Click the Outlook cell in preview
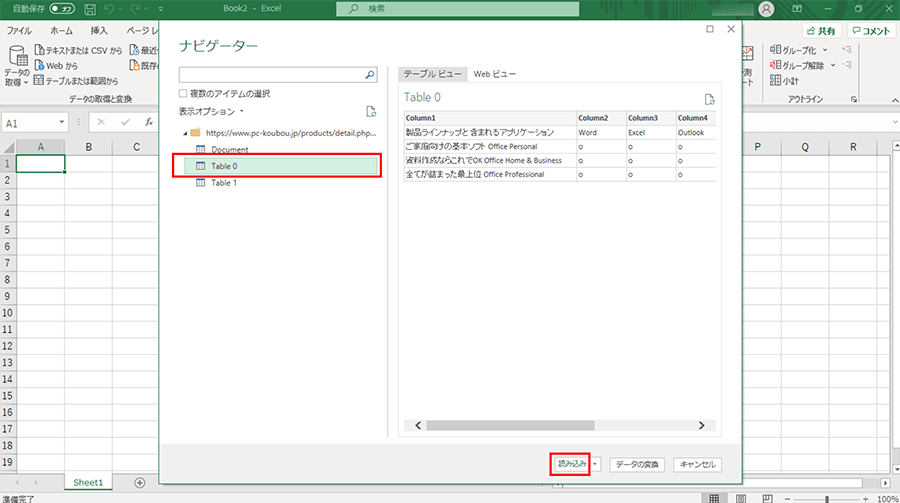Screen dimensions: 900x503 point(696,133)
